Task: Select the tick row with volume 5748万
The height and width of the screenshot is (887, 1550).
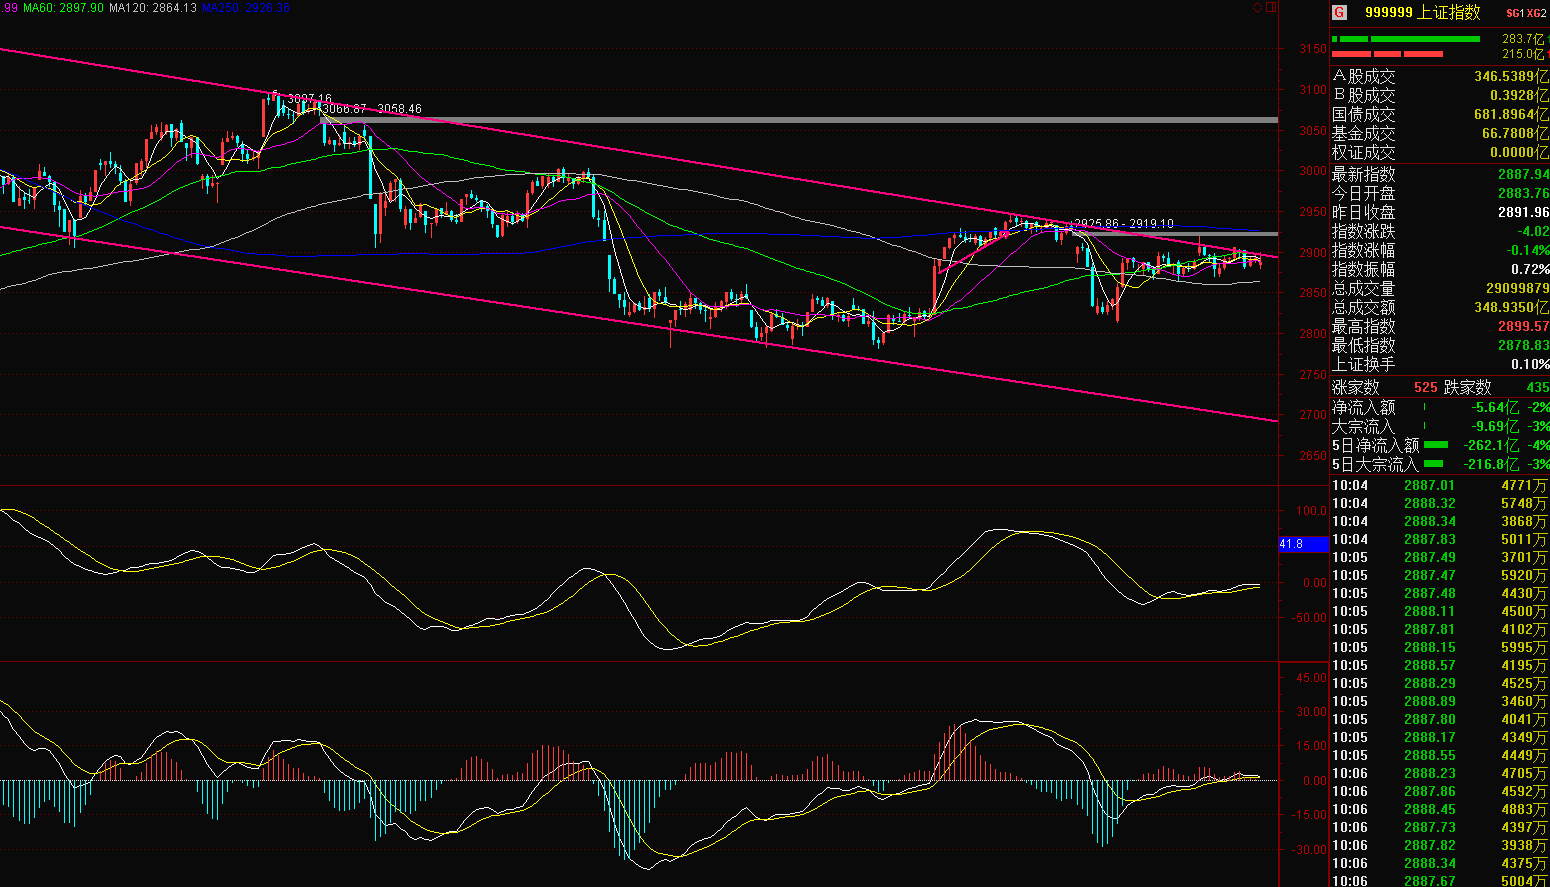Action: [x=1440, y=503]
